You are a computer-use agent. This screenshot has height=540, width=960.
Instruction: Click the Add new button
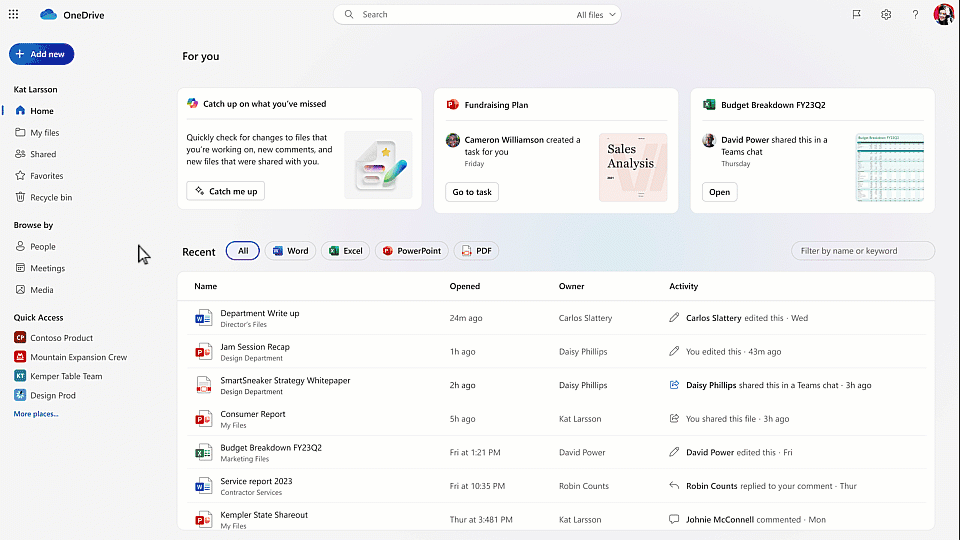pos(42,54)
